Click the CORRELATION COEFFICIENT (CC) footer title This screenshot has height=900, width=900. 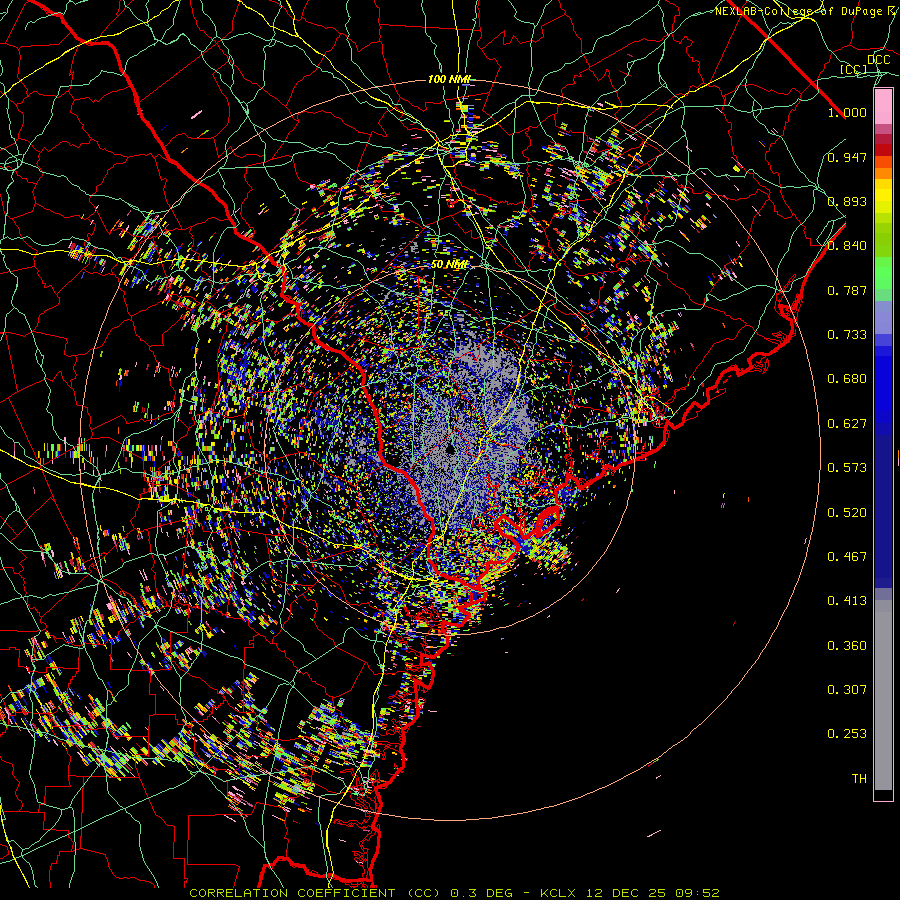click(315, 893)
